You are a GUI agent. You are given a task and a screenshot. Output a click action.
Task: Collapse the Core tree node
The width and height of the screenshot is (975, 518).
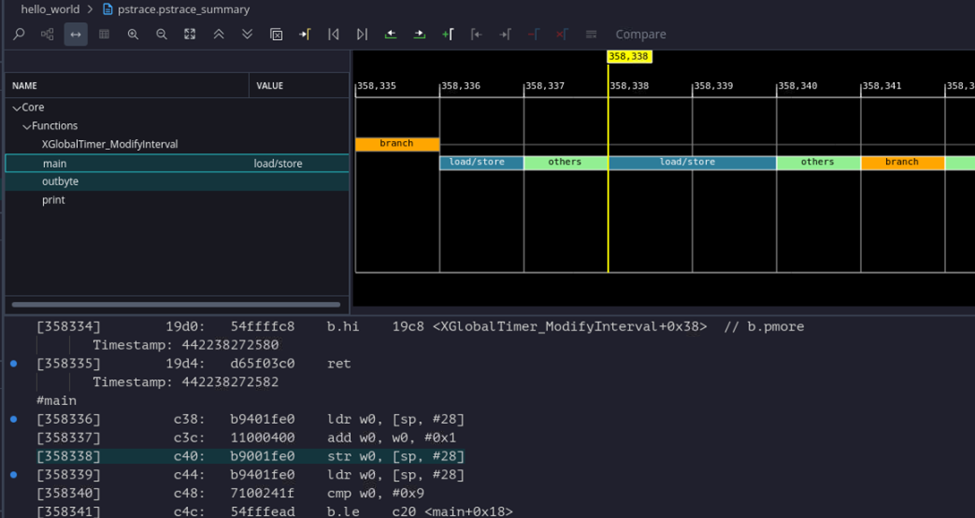[17, 108]
